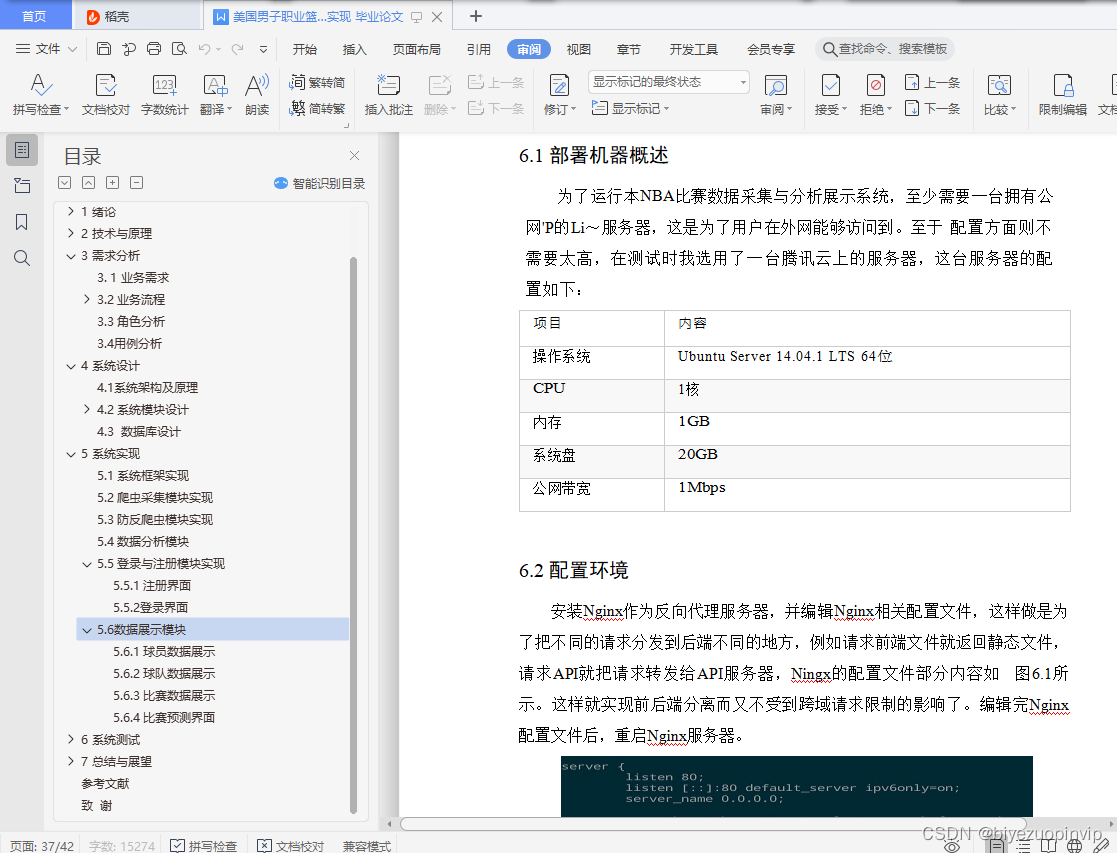Click the outline pane vertical scrollbar

[x=353, y=534]
